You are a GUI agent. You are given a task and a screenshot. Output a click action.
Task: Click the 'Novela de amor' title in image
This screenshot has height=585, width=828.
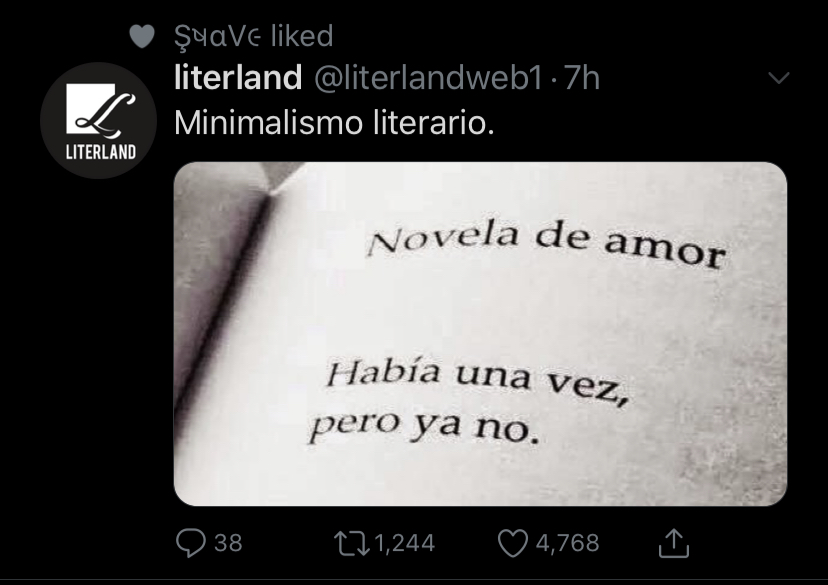click(x=547, y=245)
